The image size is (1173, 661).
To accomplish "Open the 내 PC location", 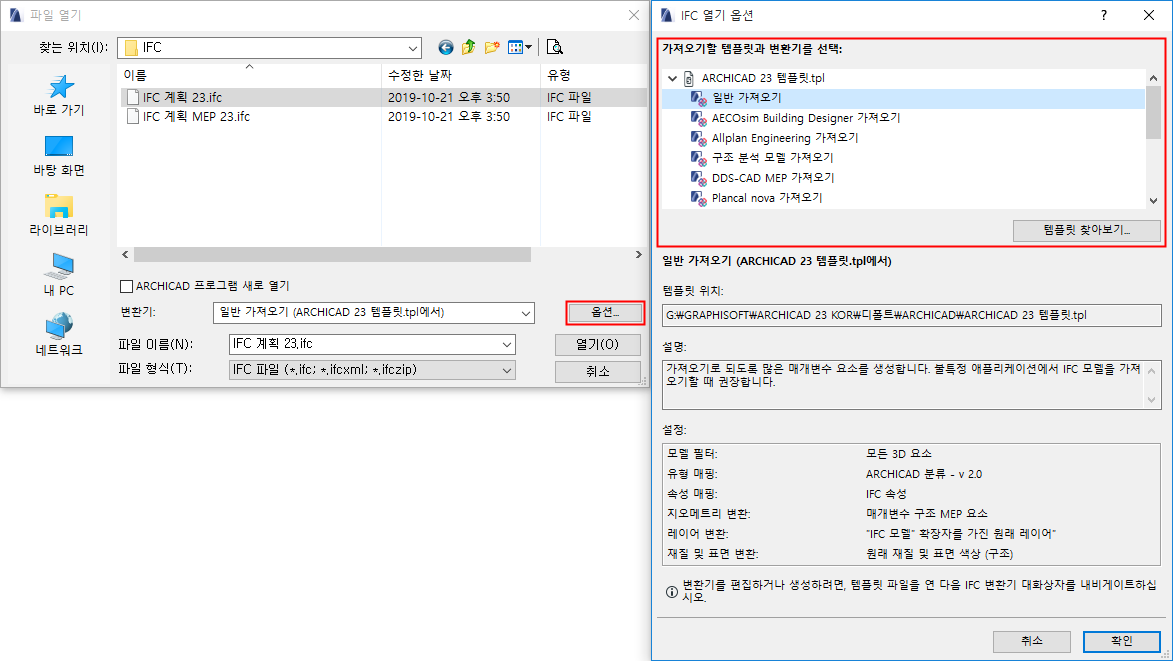I will click(x=59, y=275).
